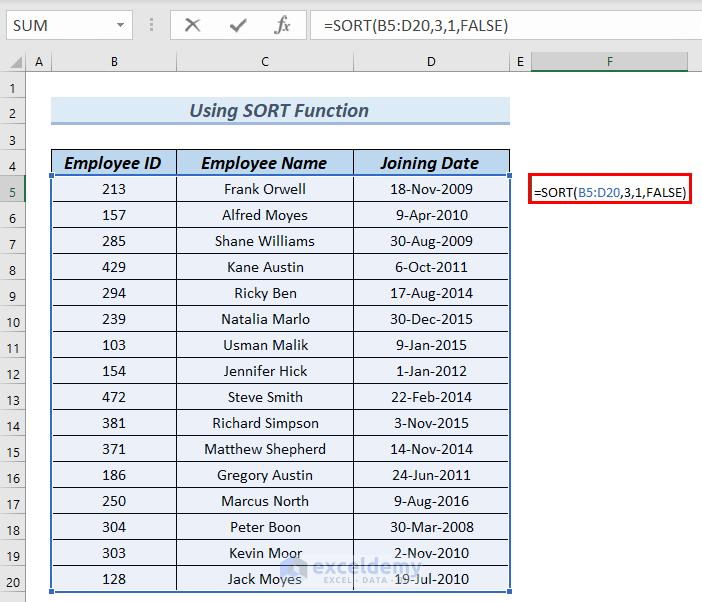The image size is (702, 602).
Task: Select cell with Jennifer Hick
Action: (x=265, y=371)
